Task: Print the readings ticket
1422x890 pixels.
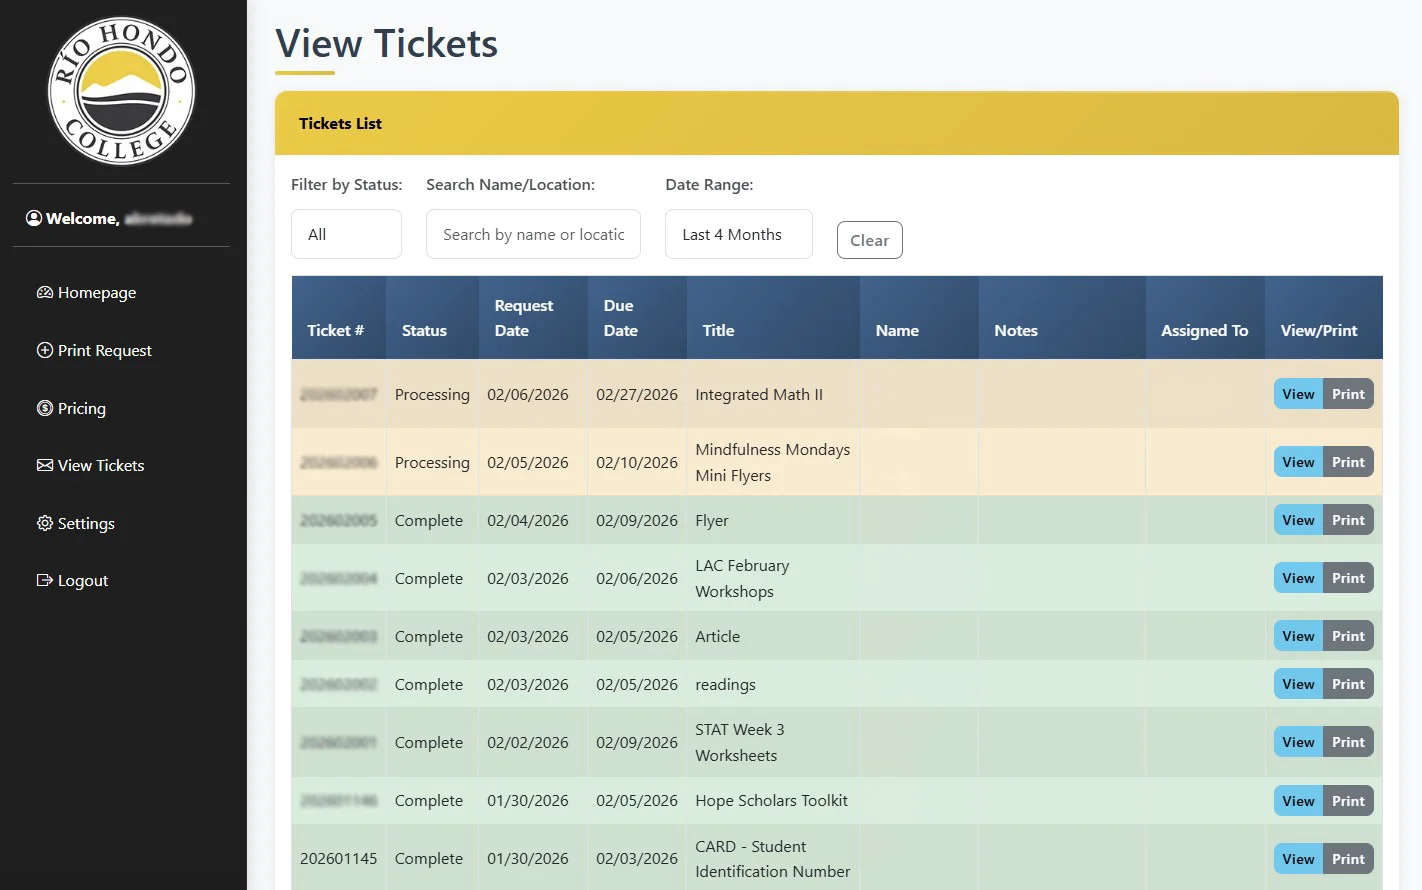Action: [x=1348, y=684]
